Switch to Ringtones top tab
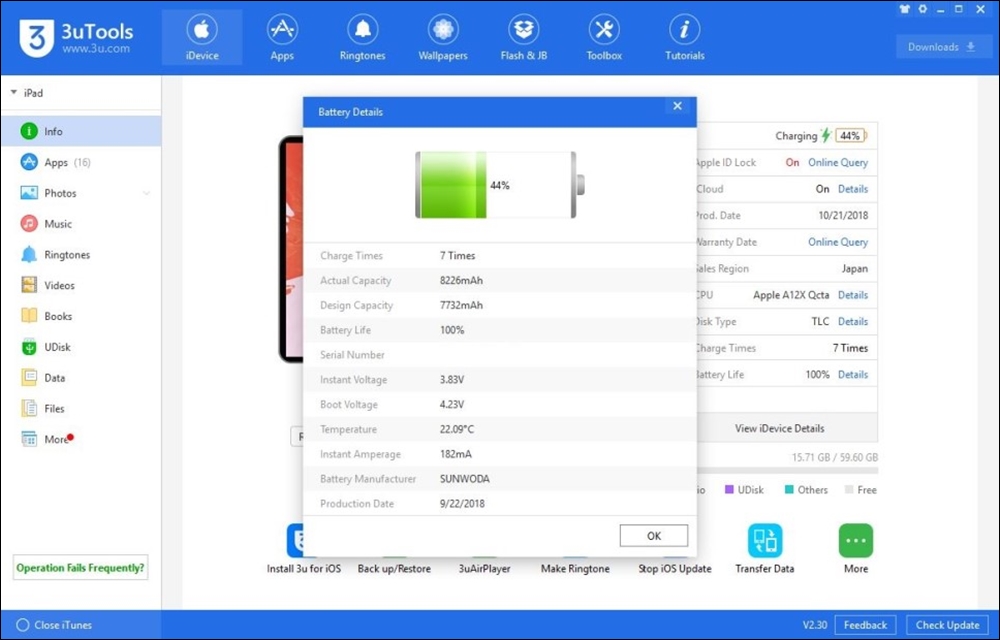 (x=362, y=38)
